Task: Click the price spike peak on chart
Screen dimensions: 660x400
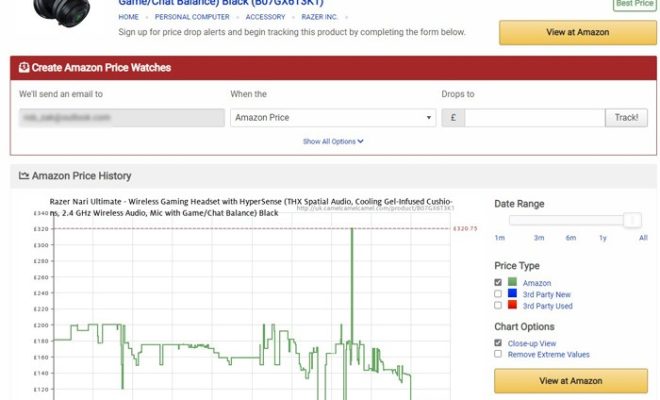Action: click(x=352, y=229)
